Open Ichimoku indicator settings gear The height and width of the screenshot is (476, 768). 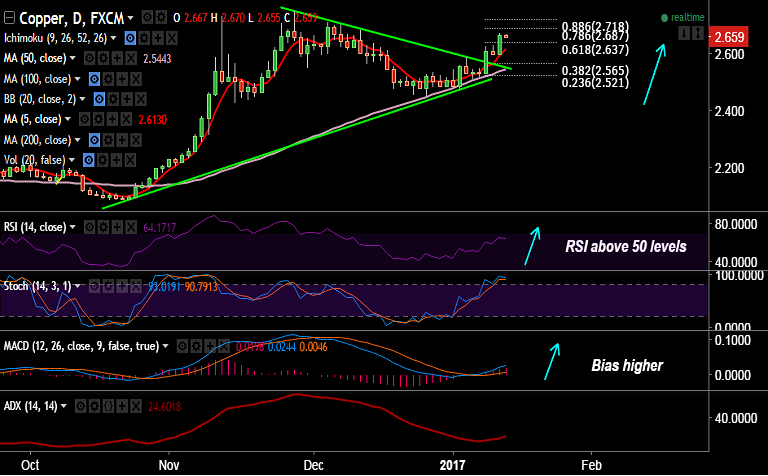pyautogui.click(x=144, y=38)
